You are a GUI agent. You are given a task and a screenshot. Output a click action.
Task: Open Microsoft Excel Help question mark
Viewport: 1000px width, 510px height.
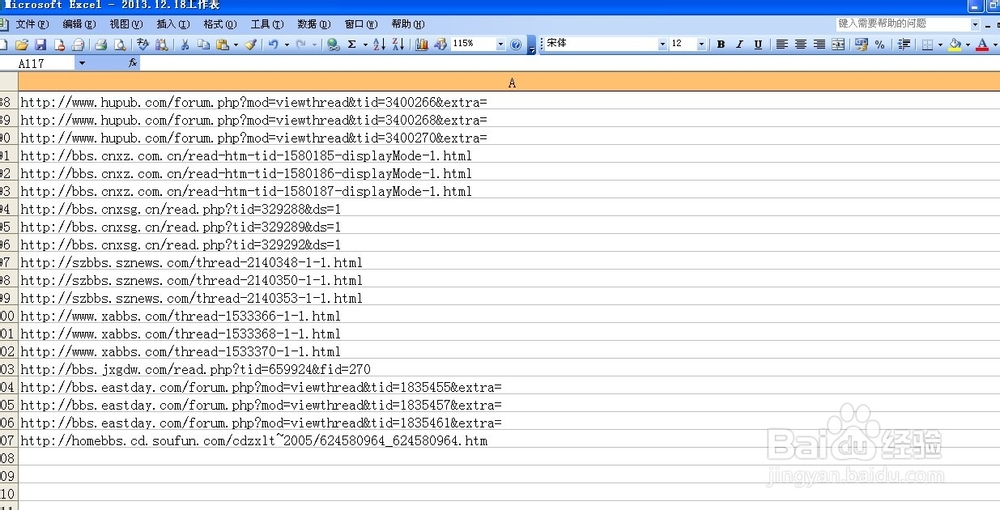tap(516, 45)
